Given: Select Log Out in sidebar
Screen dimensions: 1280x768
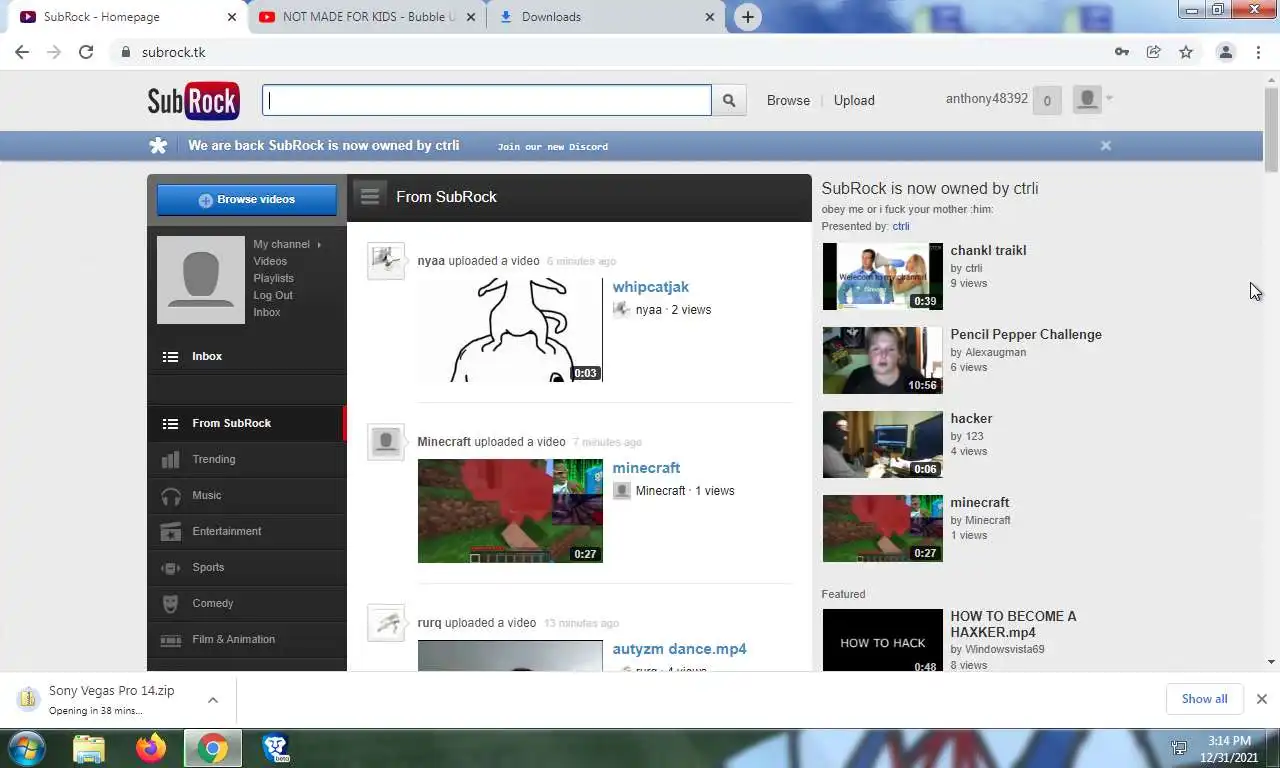Looking at the screenshot, I should pyautogui.click(x=273, y=295).
